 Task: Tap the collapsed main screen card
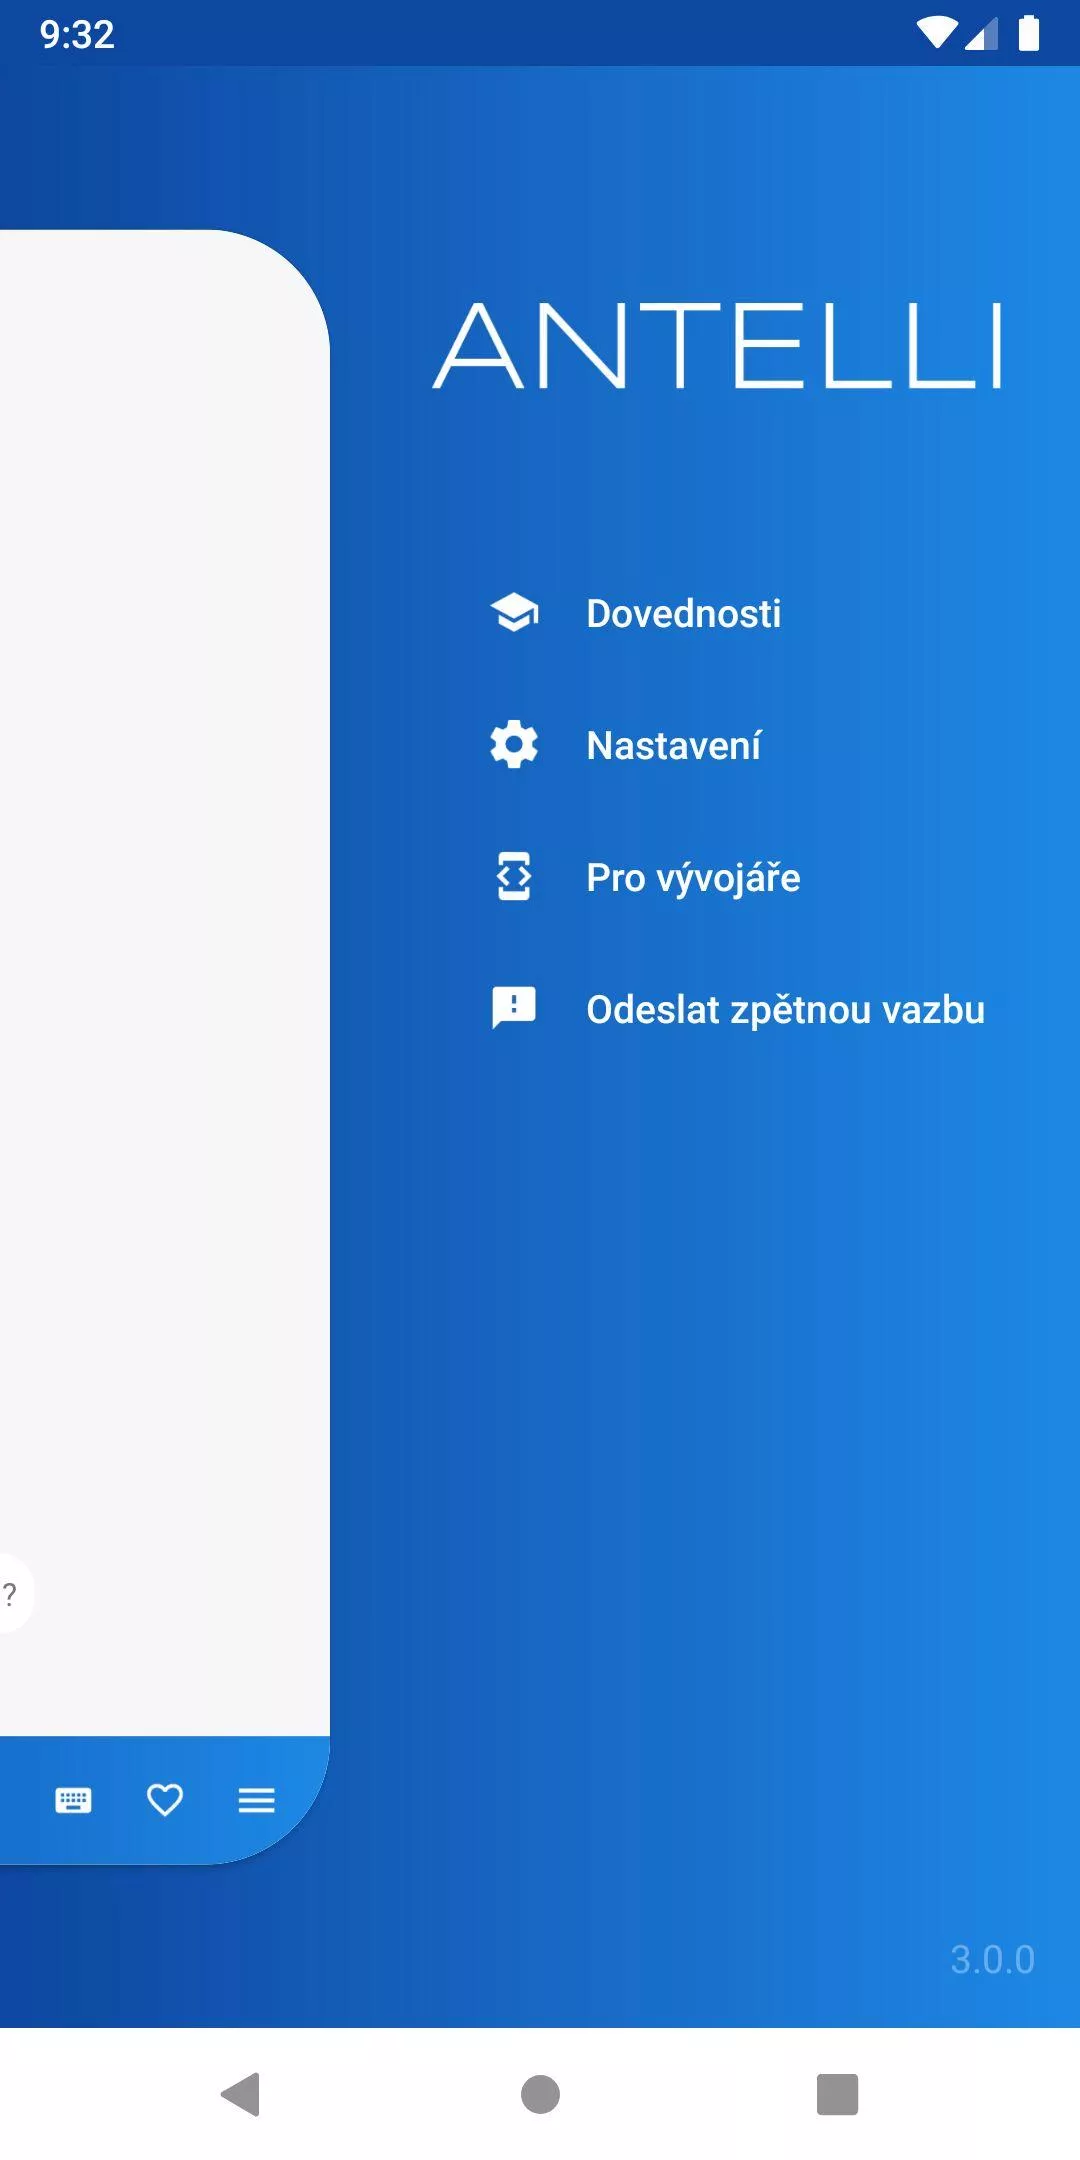tap(165, 1047)
